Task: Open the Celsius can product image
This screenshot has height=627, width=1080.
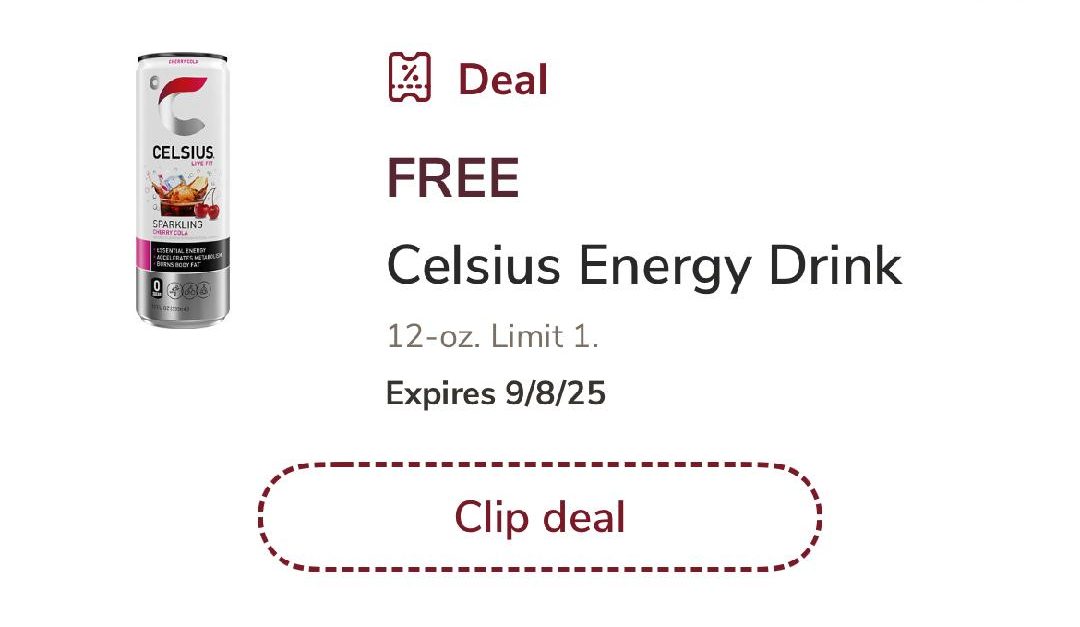Action: point(183,191)
